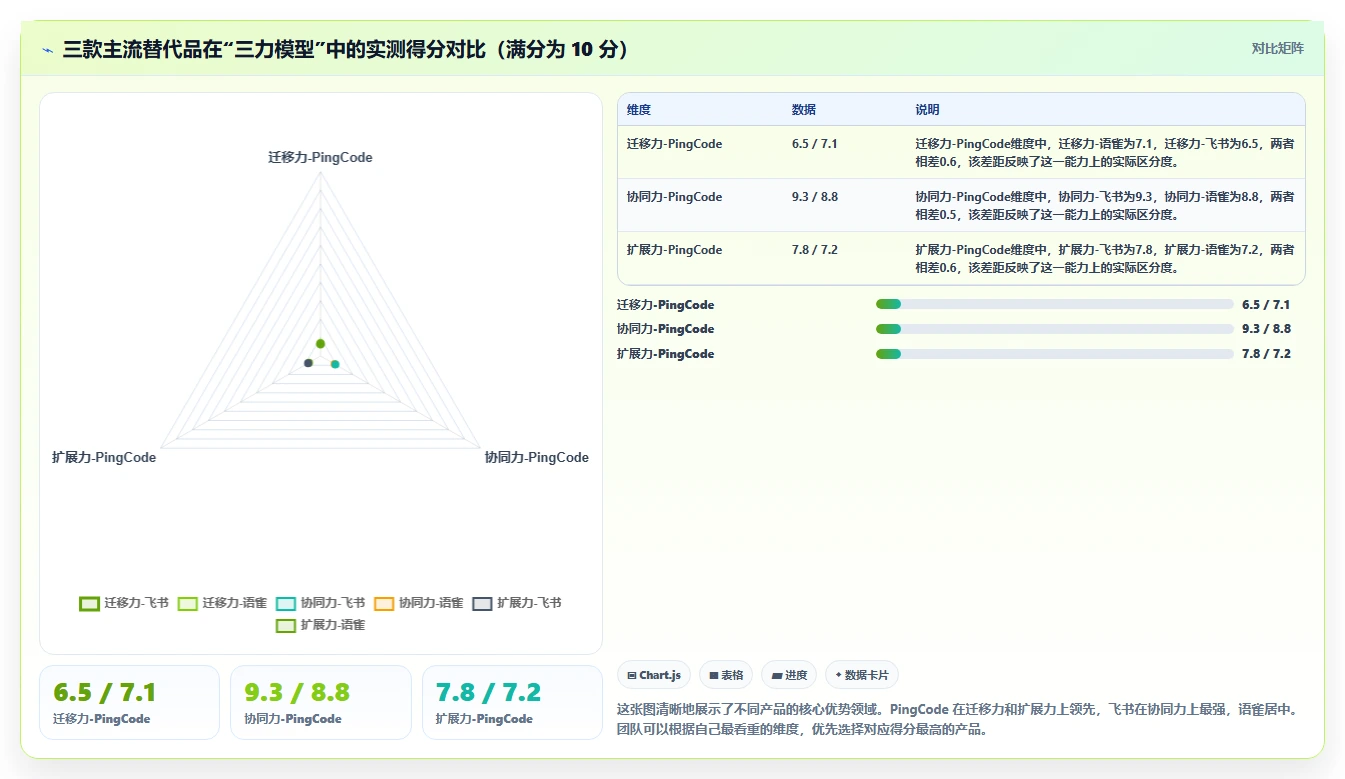Click the 协同力 description mentioning 相差0.5 in the table
Screen dimensions: 1345x779
pos(1104,205)
